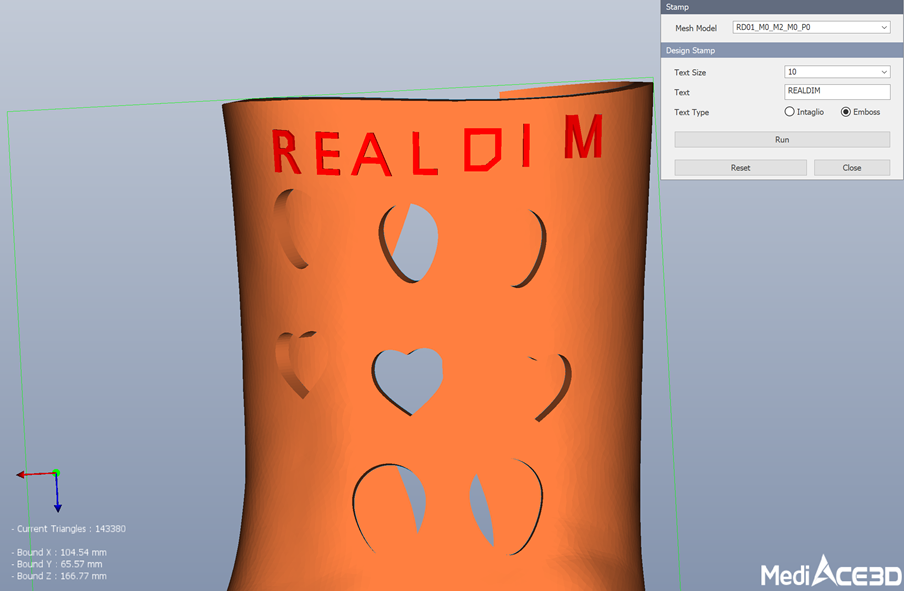This screenshot has height=591, width=904.
Task: Click the Bound Z dimension text
Action: pos(59,576)
